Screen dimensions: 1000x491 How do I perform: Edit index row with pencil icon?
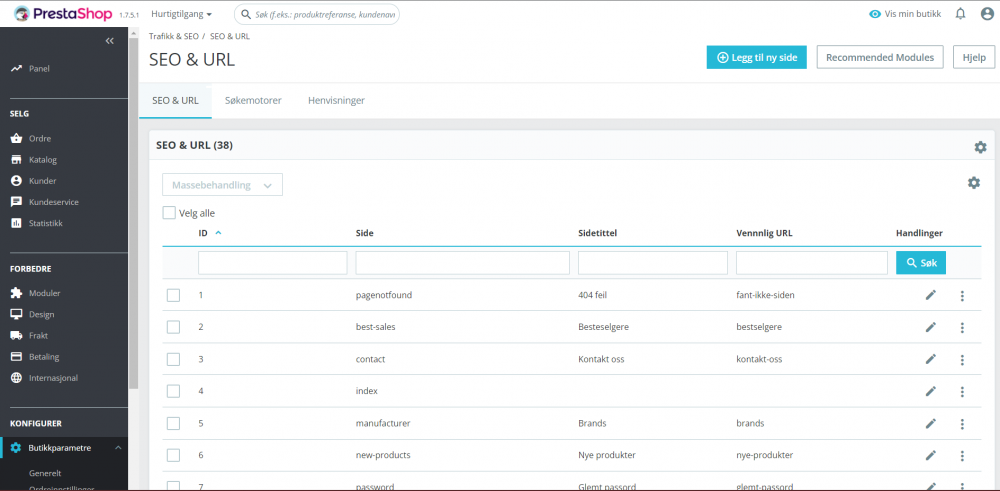tap(930, 391)
